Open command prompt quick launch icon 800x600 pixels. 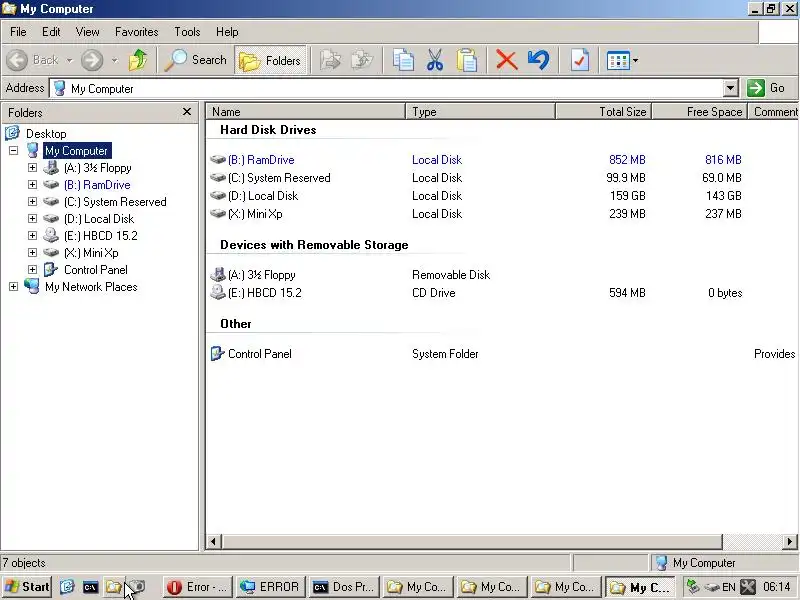(90, 587)
